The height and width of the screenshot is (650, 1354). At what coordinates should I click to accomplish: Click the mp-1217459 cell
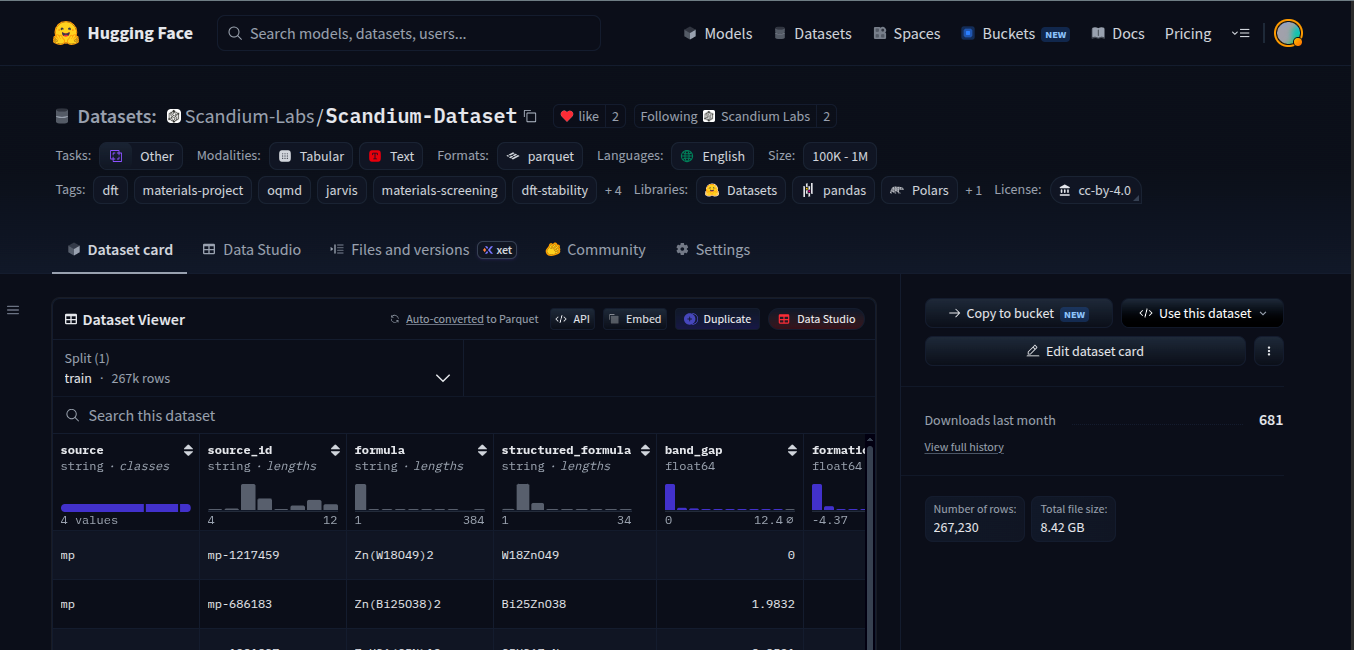(x=272, y=555)
